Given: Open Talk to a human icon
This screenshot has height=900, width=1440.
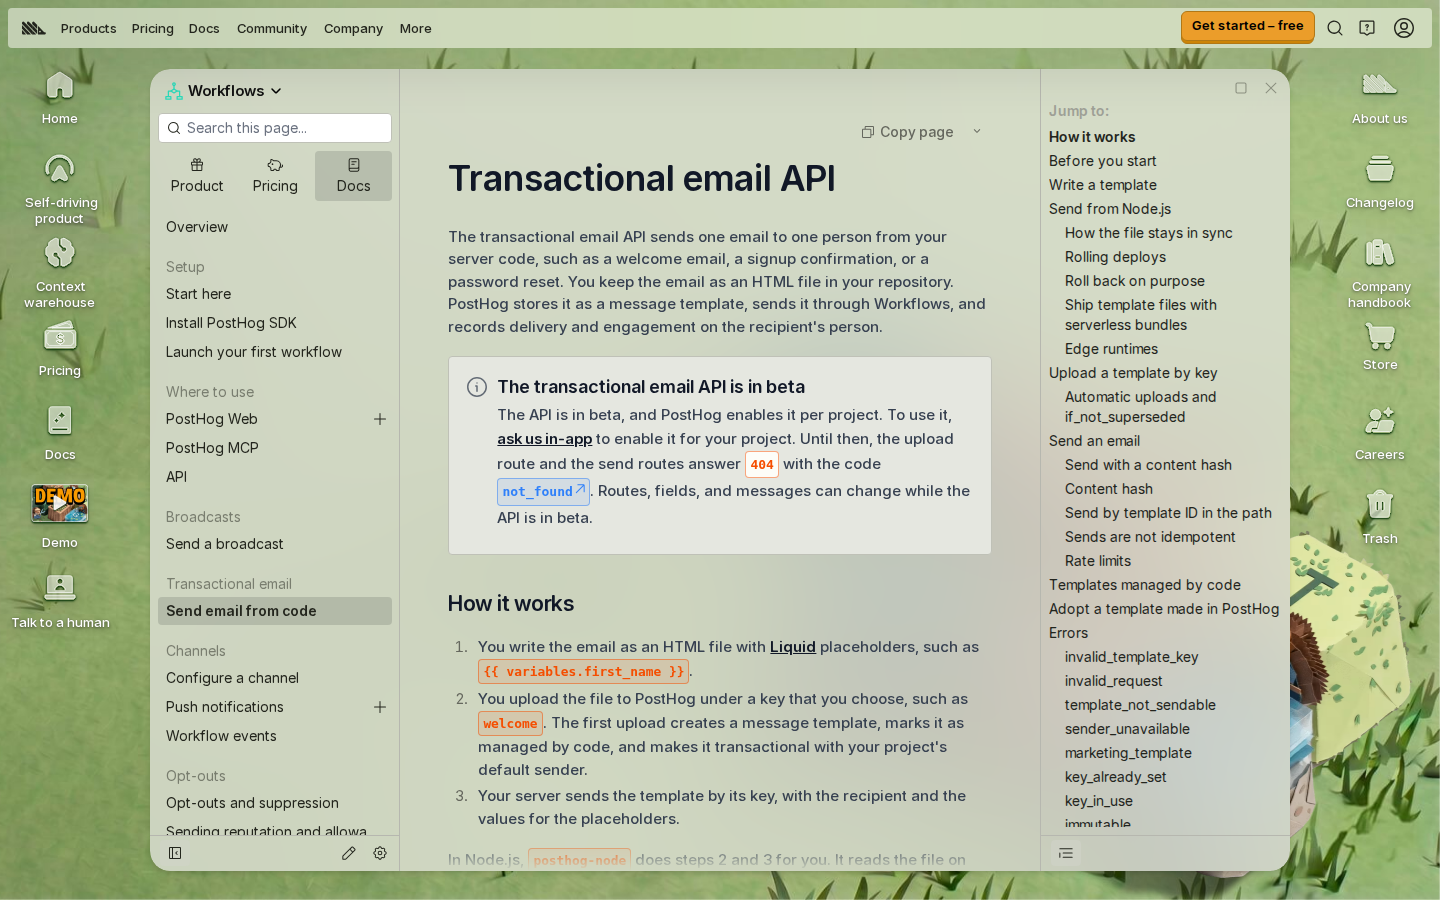Looking at the screenshot, I should click(60, 601).
